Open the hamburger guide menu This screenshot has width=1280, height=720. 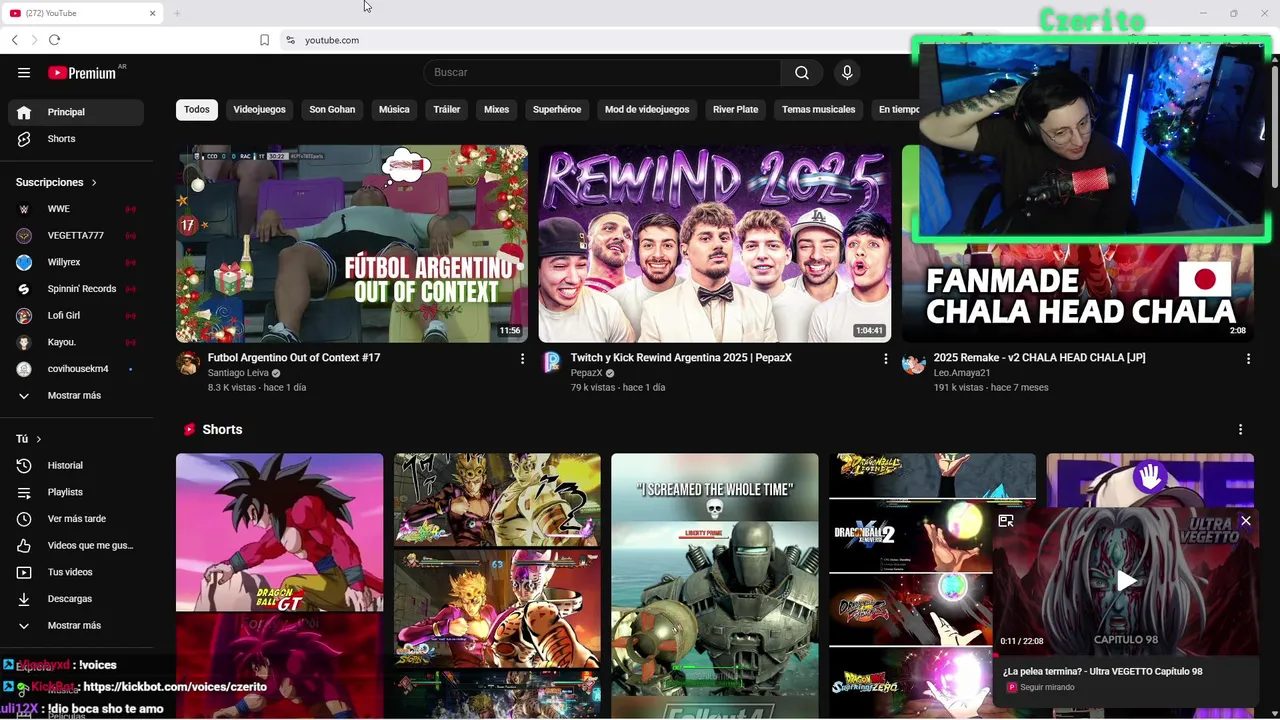pos(24,72)
